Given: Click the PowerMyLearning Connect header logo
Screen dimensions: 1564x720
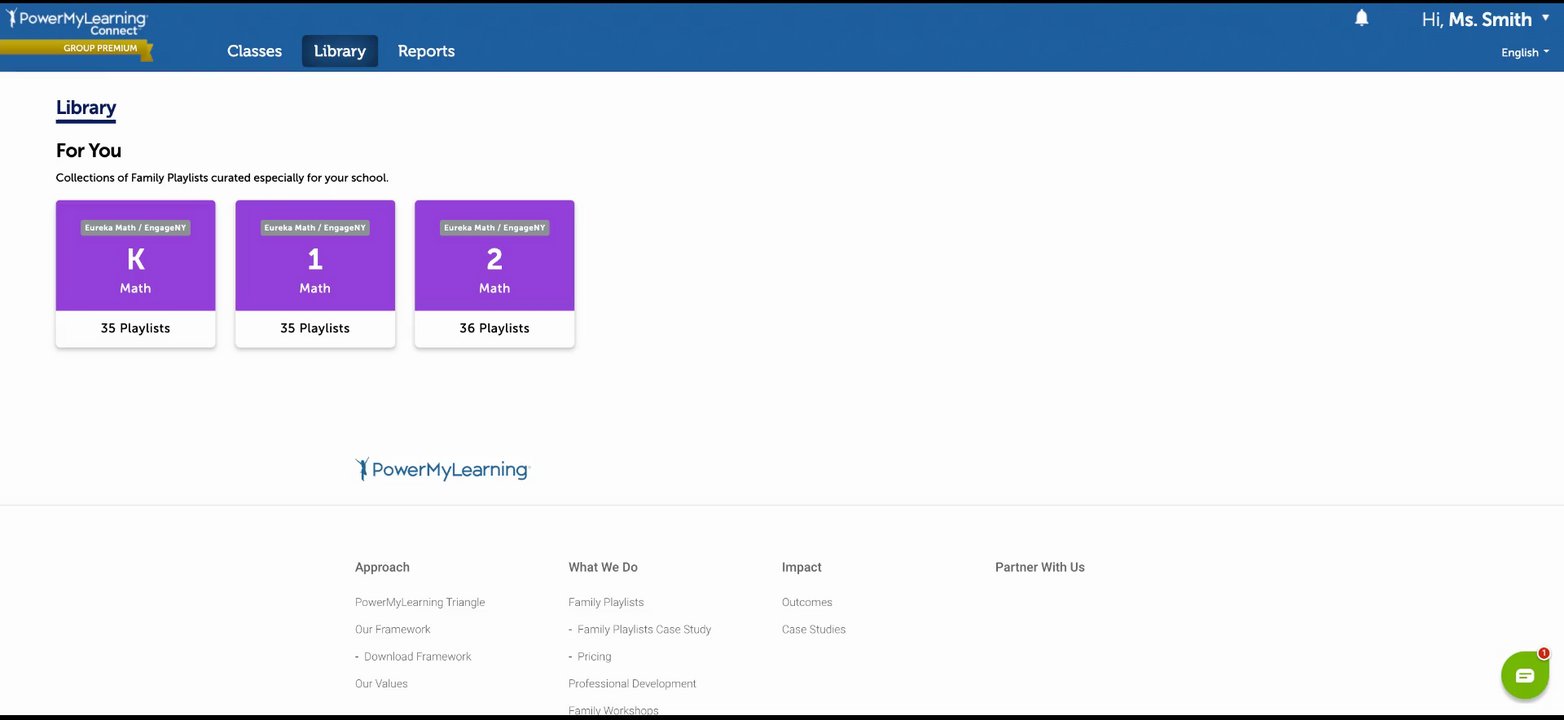Looking at the screenshot, I should pos(77,22).
